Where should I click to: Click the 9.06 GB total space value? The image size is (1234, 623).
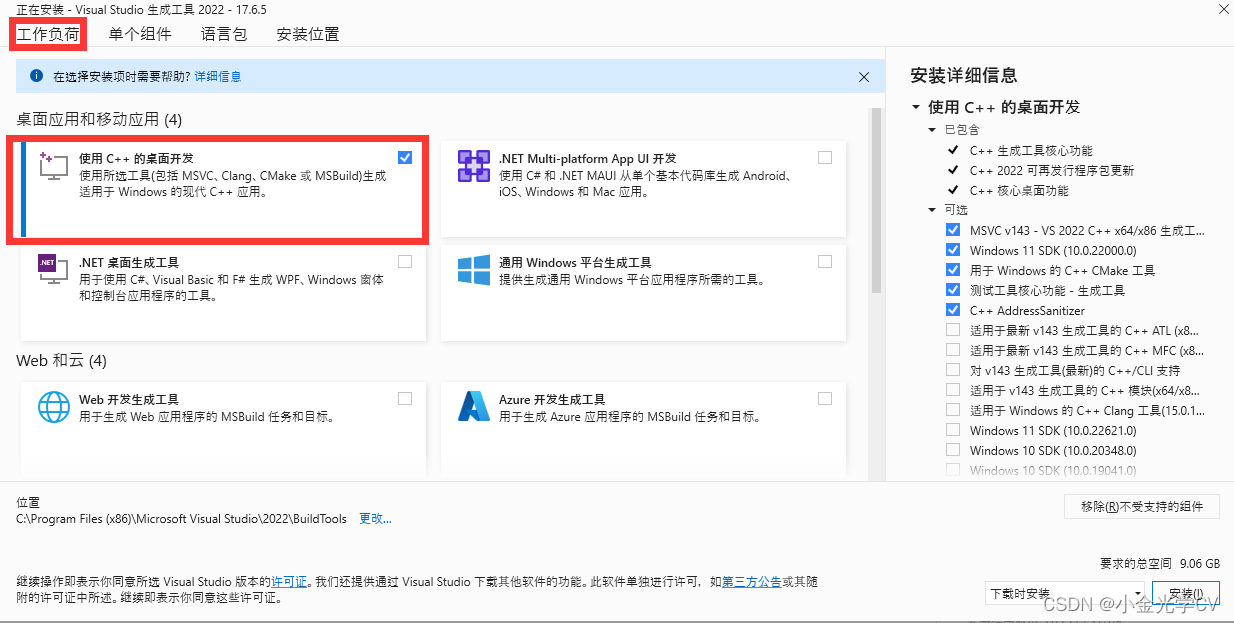point(1200,563)
